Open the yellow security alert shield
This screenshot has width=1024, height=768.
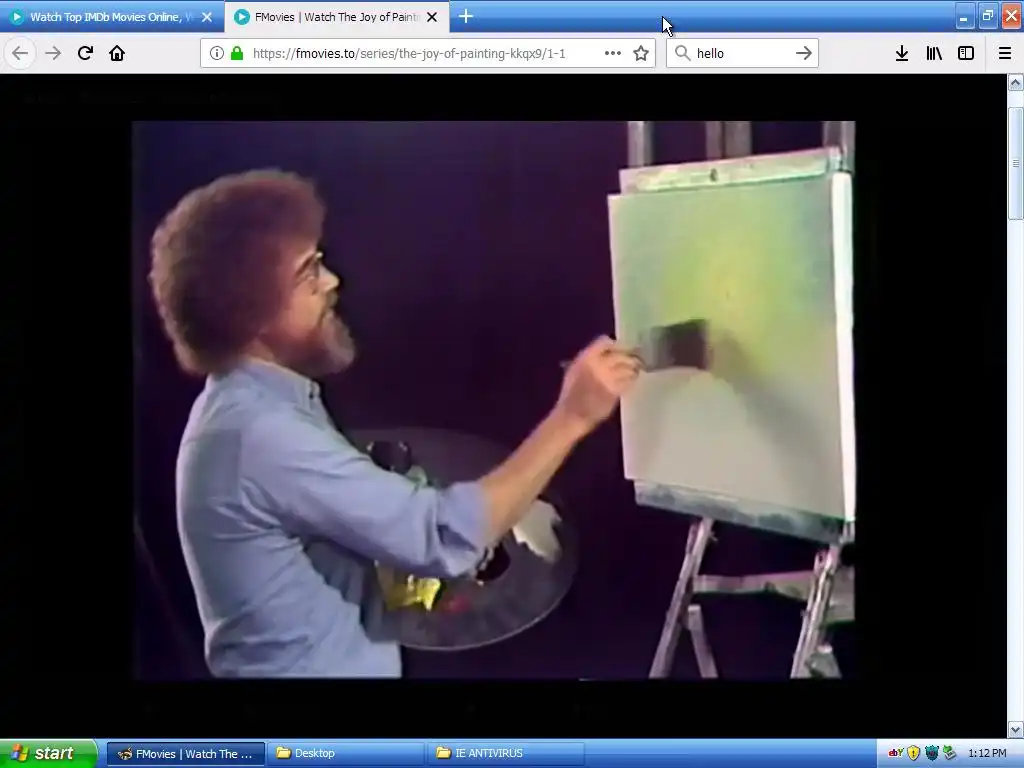[914, 753]
